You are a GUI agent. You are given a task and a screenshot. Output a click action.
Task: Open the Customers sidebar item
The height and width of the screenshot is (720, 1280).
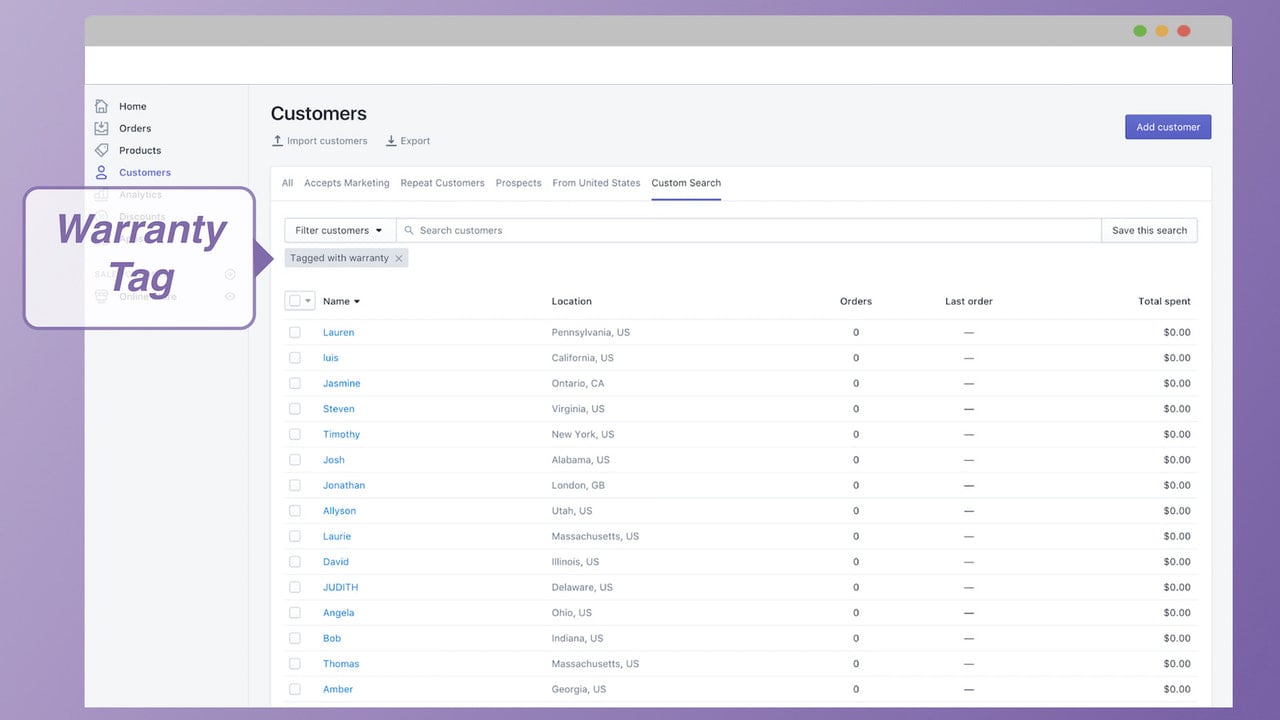click(145, 172)
